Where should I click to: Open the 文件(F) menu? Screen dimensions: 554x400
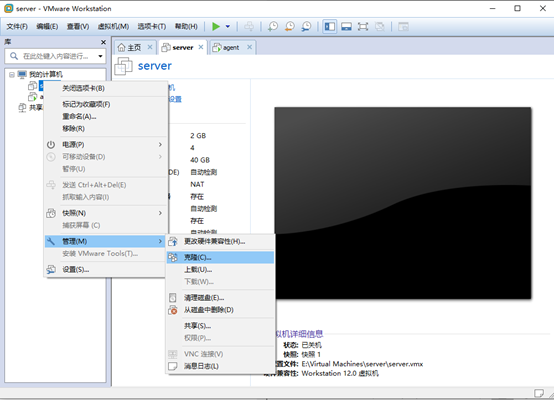[17, 27]
